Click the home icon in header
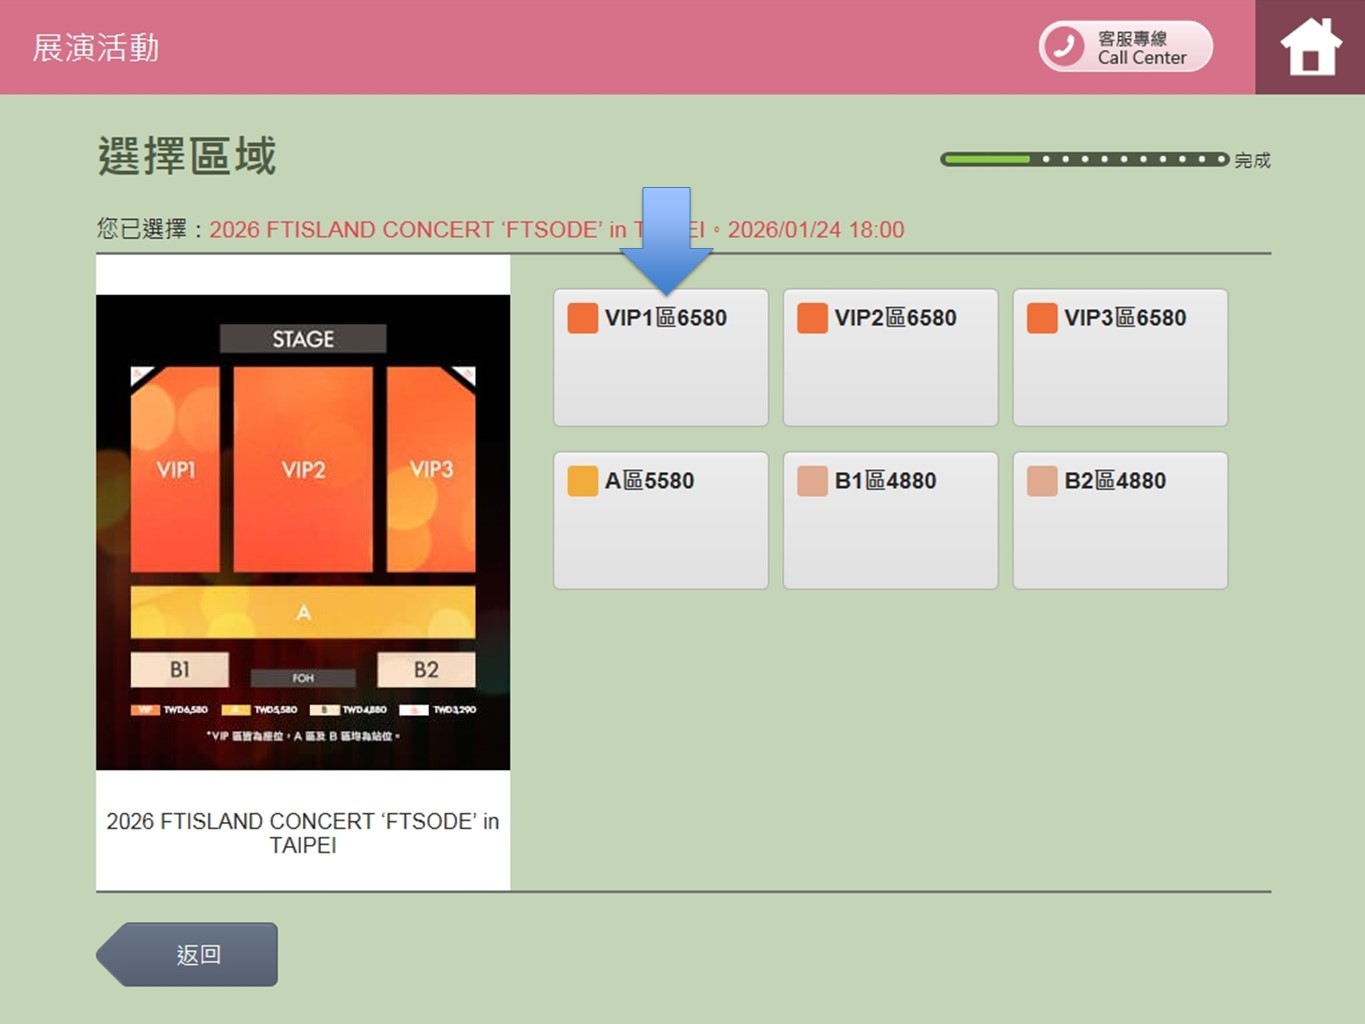 coord(1310,47)
